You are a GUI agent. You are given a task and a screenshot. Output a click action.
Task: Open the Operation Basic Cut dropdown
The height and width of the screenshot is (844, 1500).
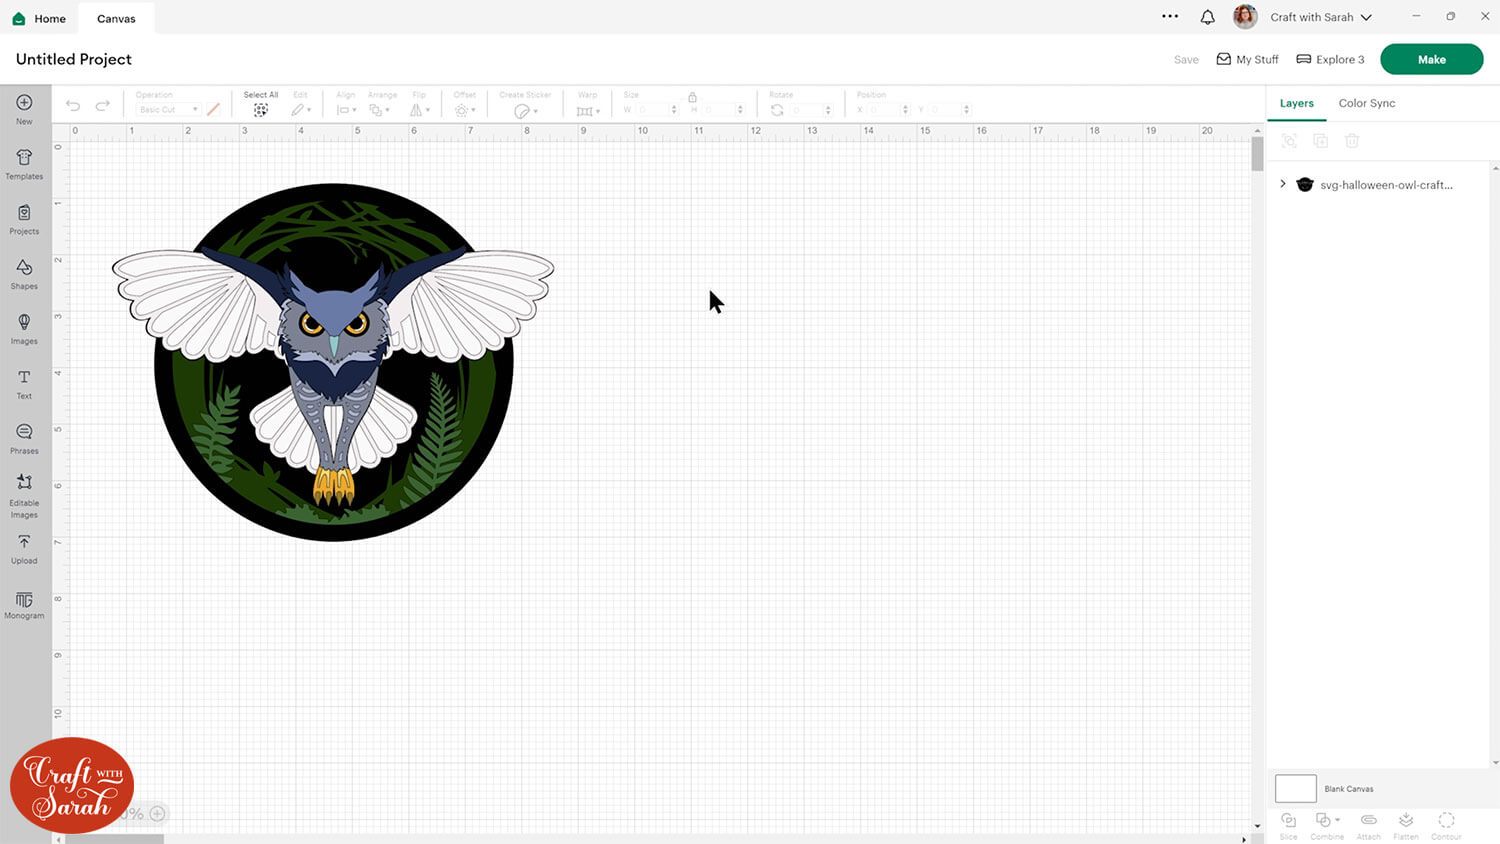167,110
